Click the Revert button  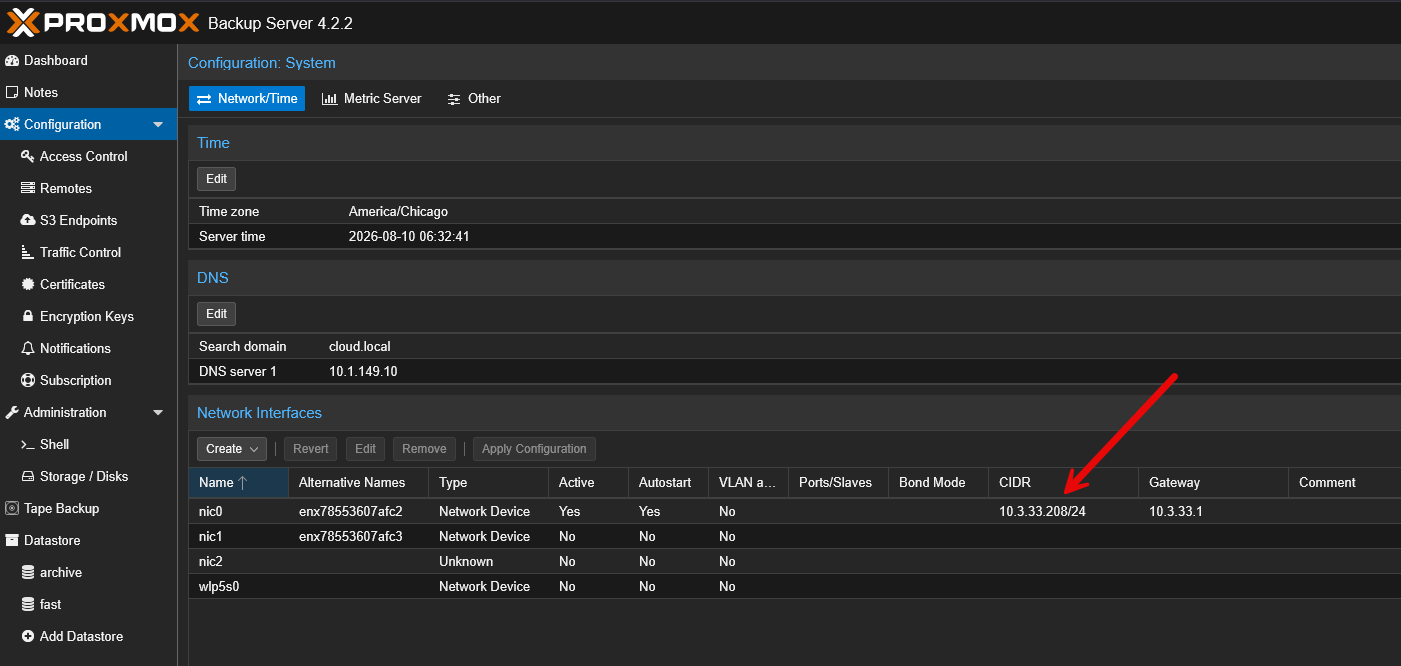(311, 449)
